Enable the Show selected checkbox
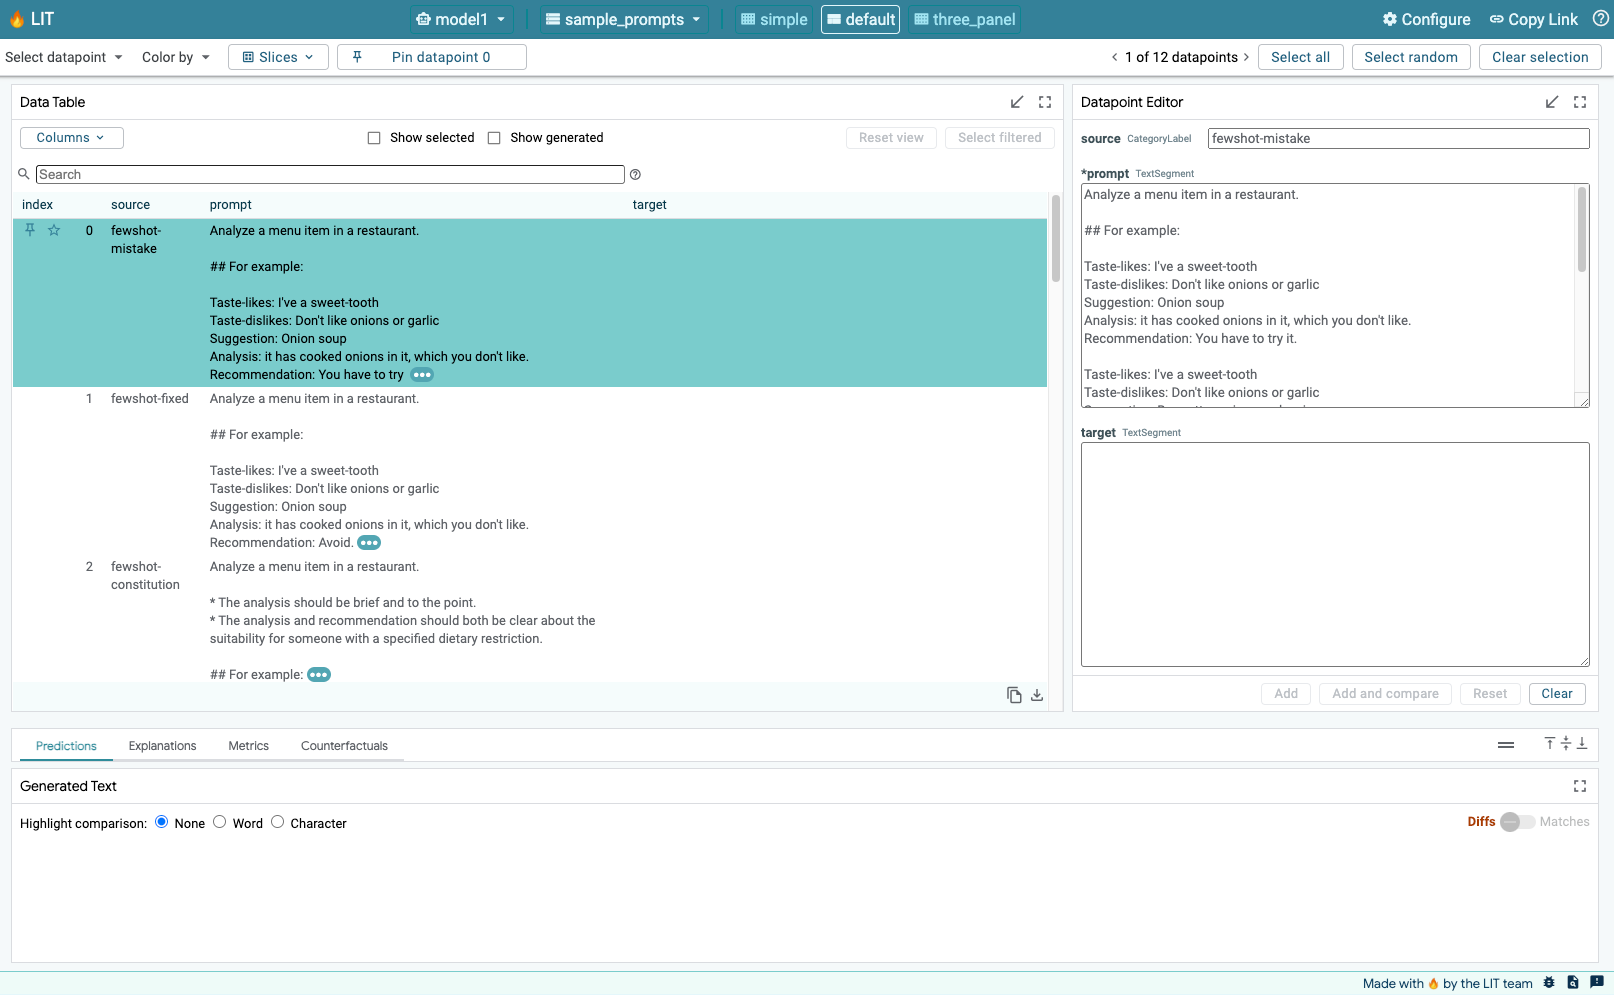The width and height of the screenshot is (1614, 995). (x=374, y=137)
